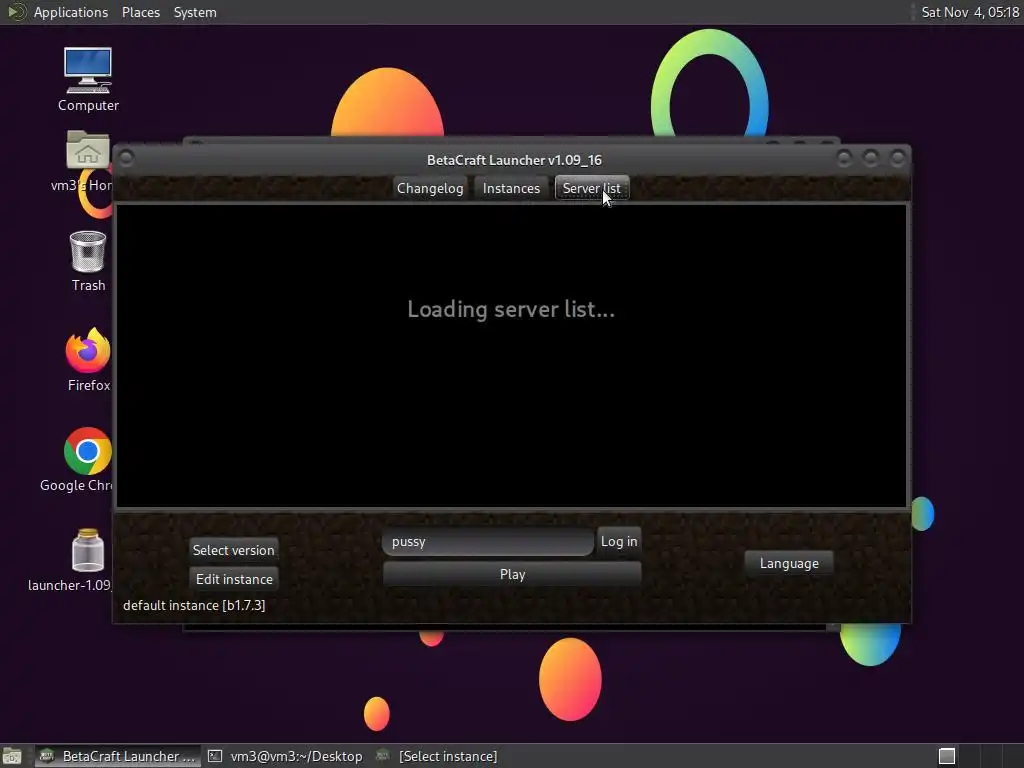Screen dimensions: 1024x768
Task: Click the Log in button
Action: [x=618, y=541]
